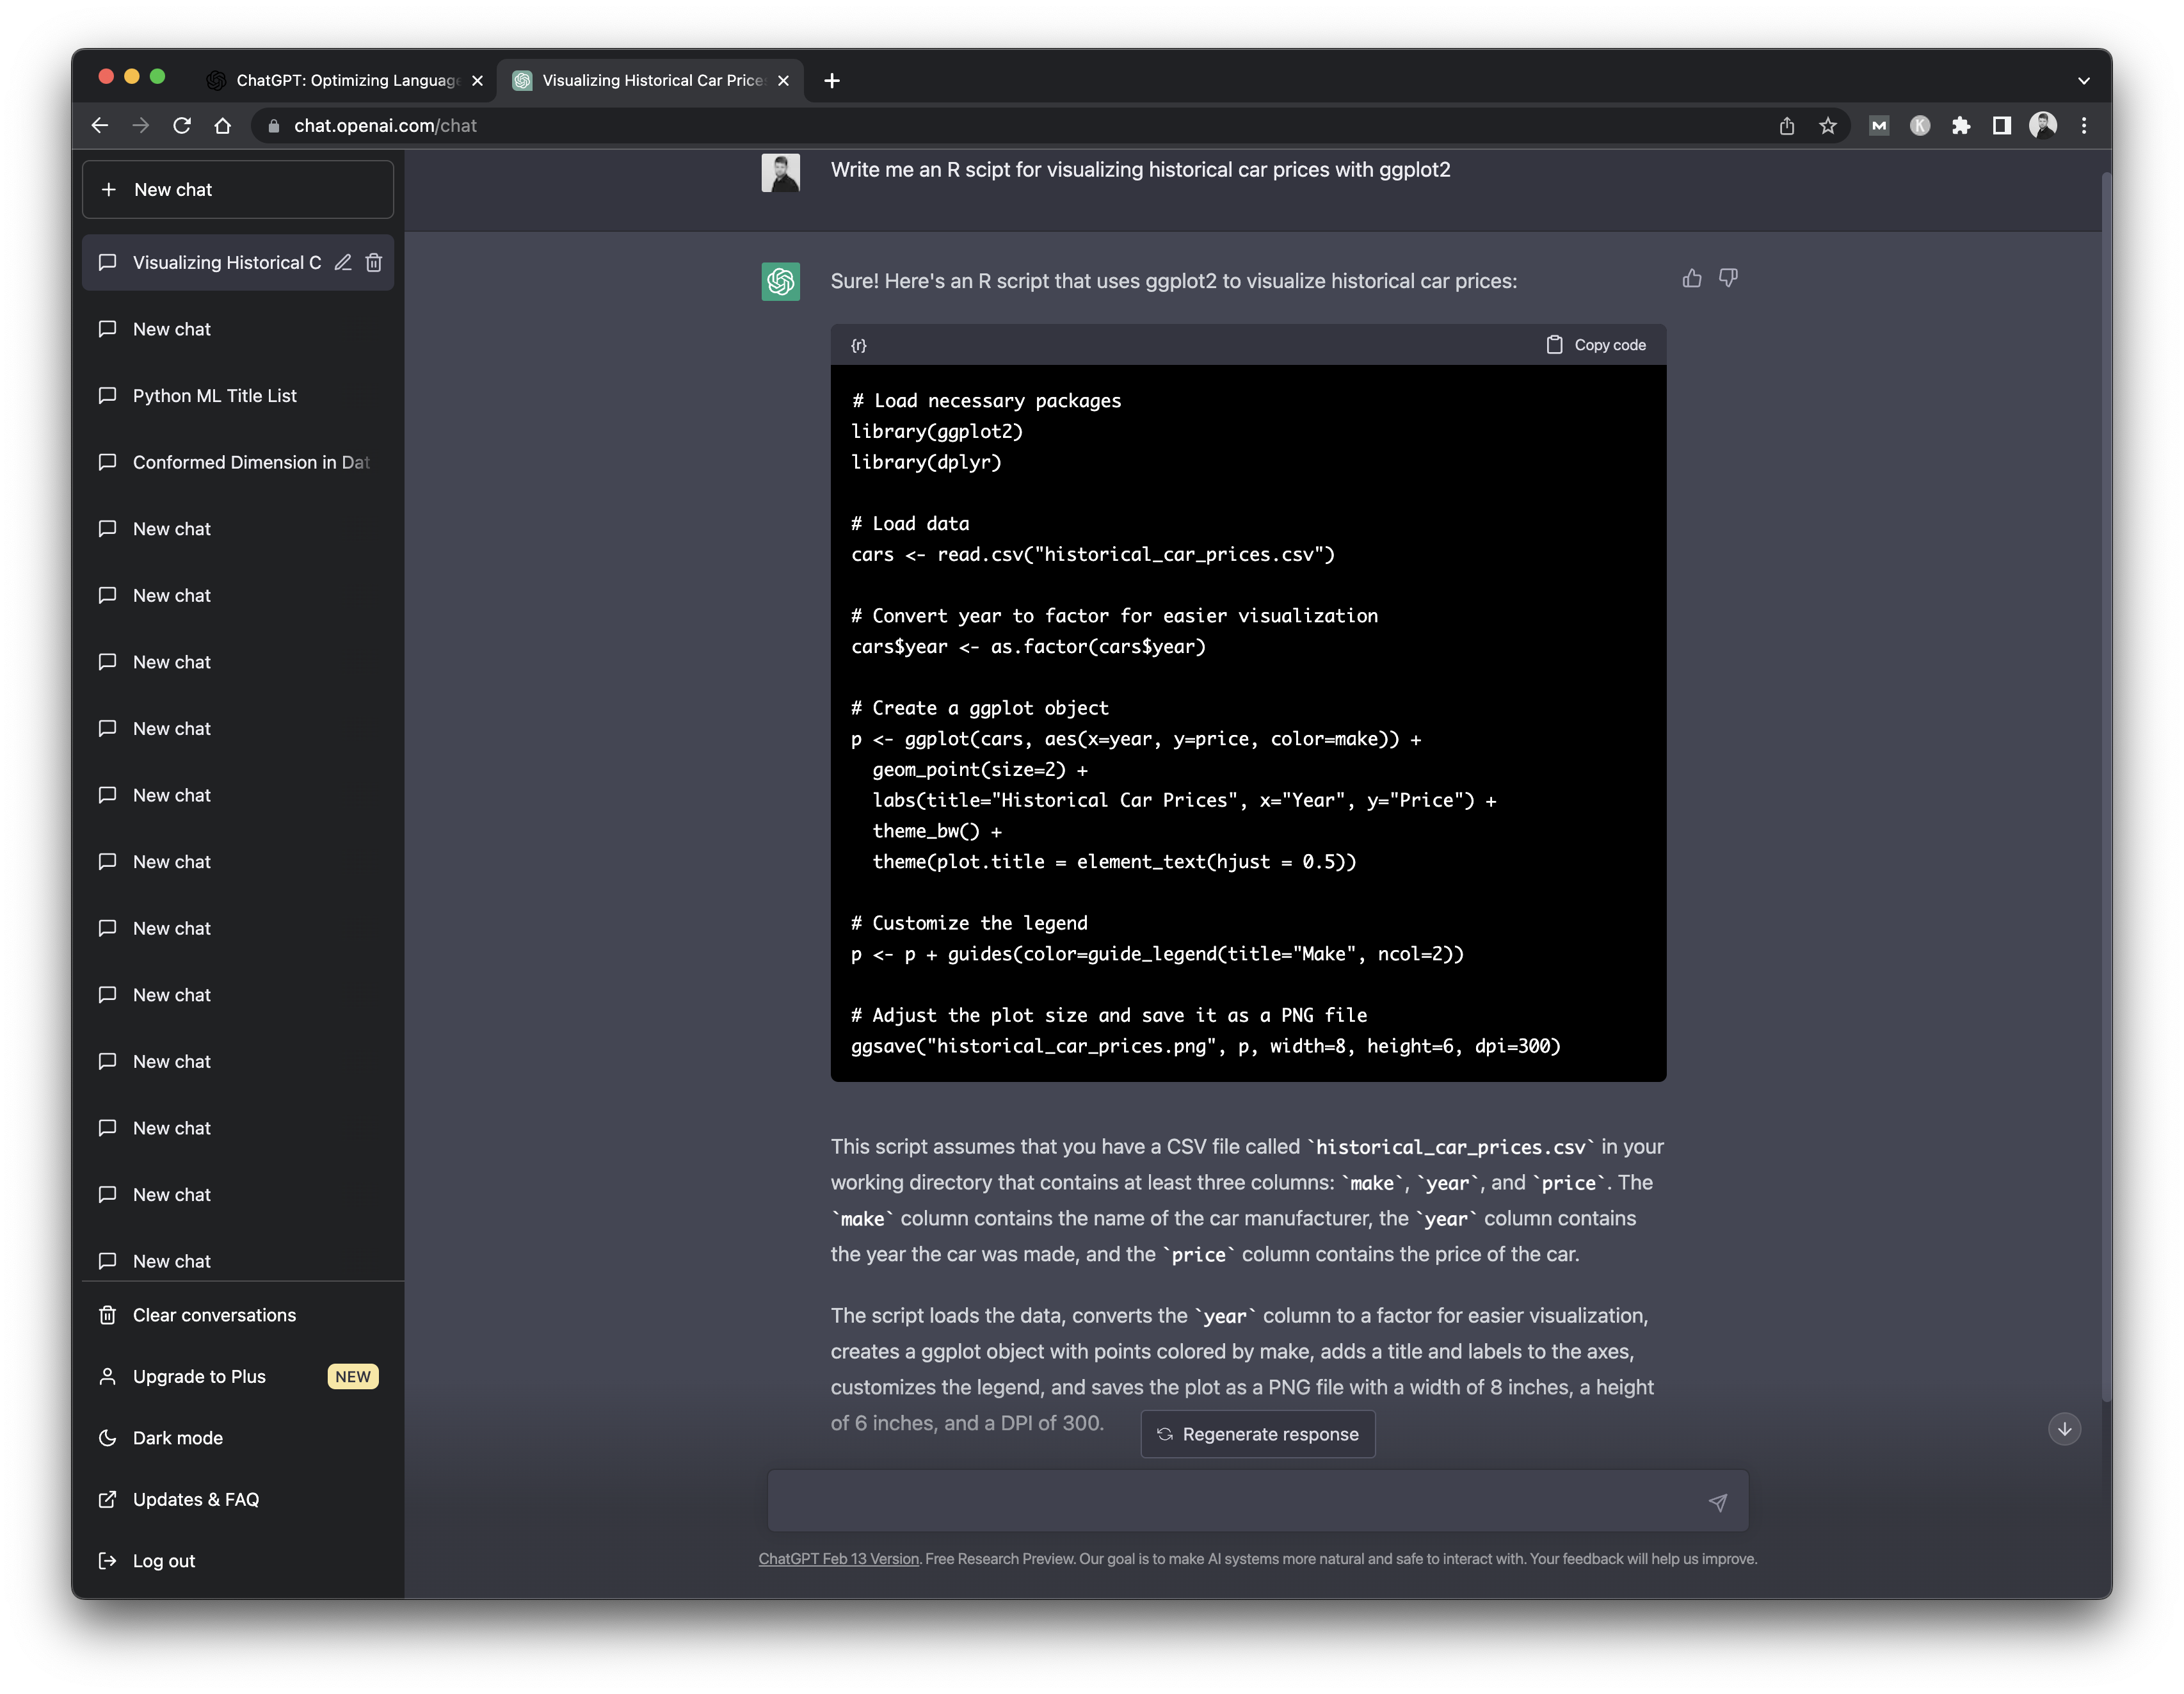Click the message input field
The height and width of the screenshot is (1694, 2184).
click(1258, 1501)
